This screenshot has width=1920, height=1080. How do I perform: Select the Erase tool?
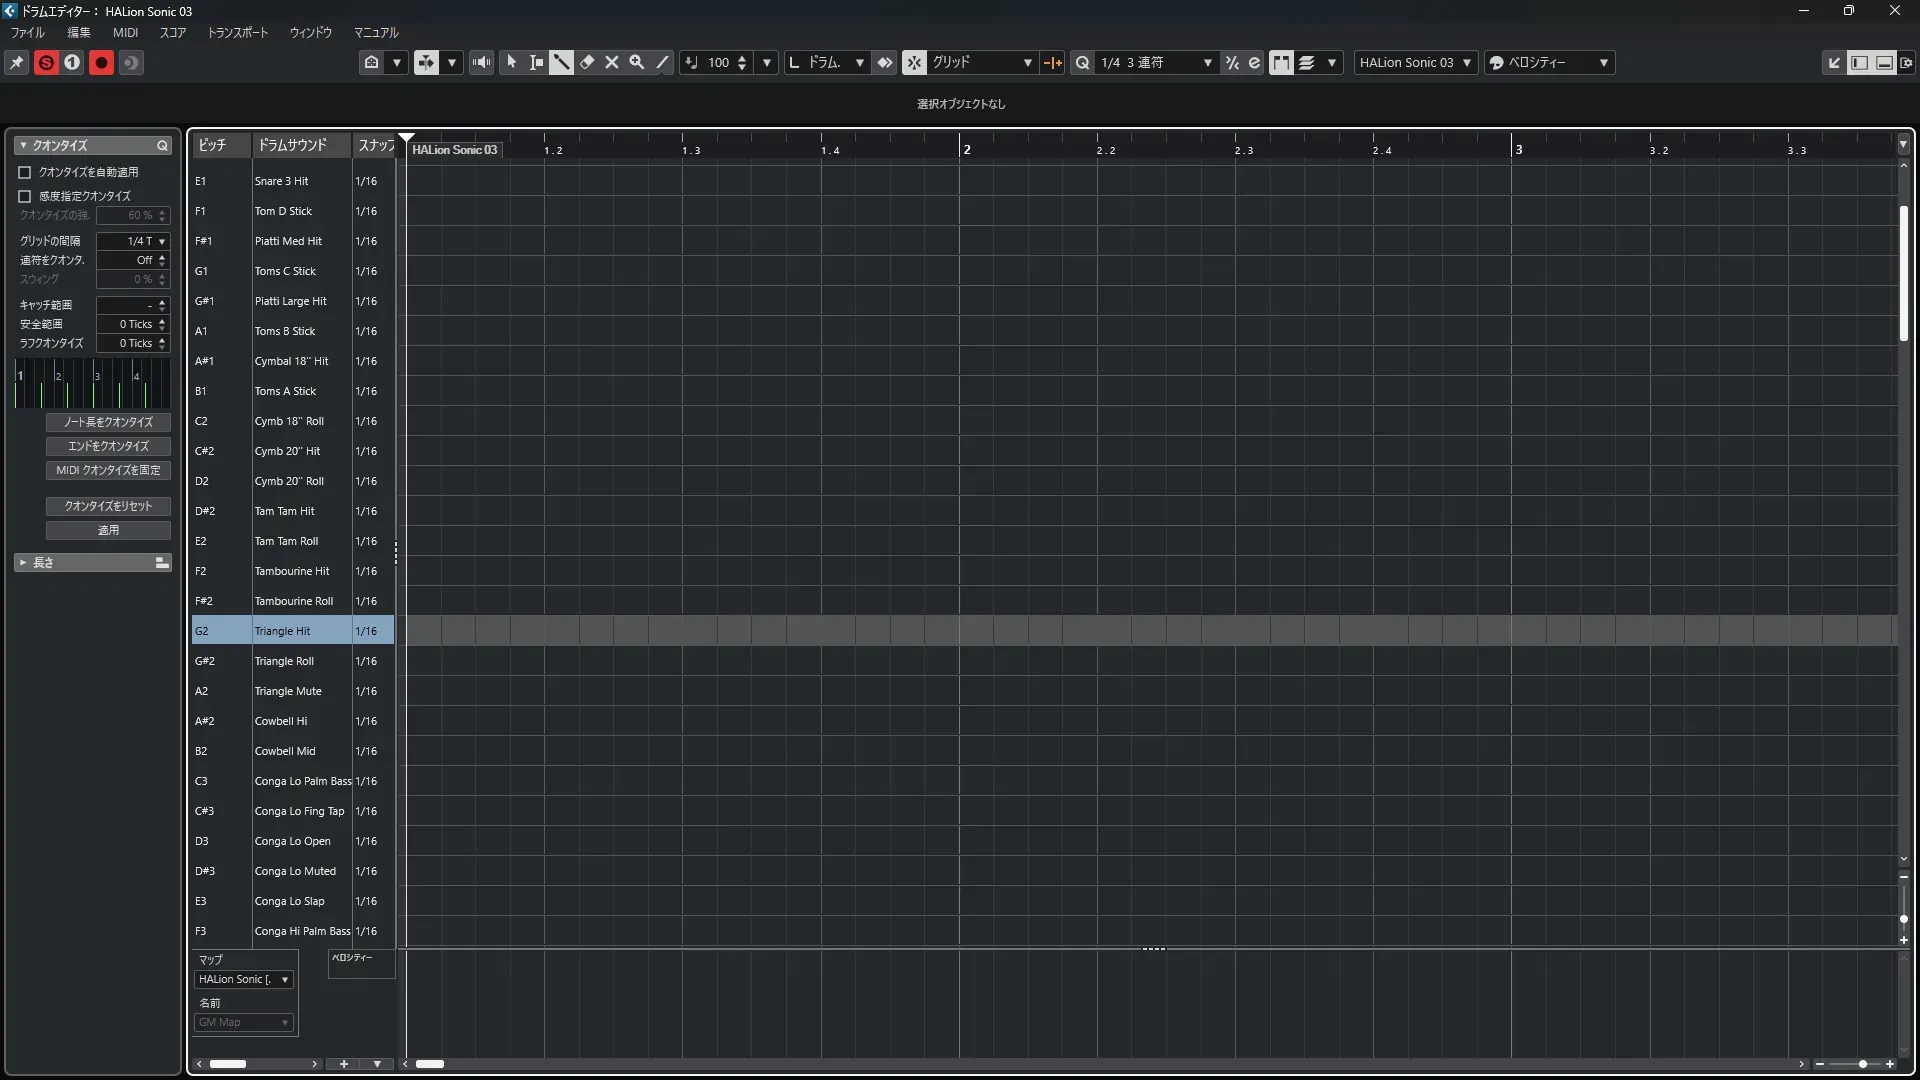tap(587, 62)
